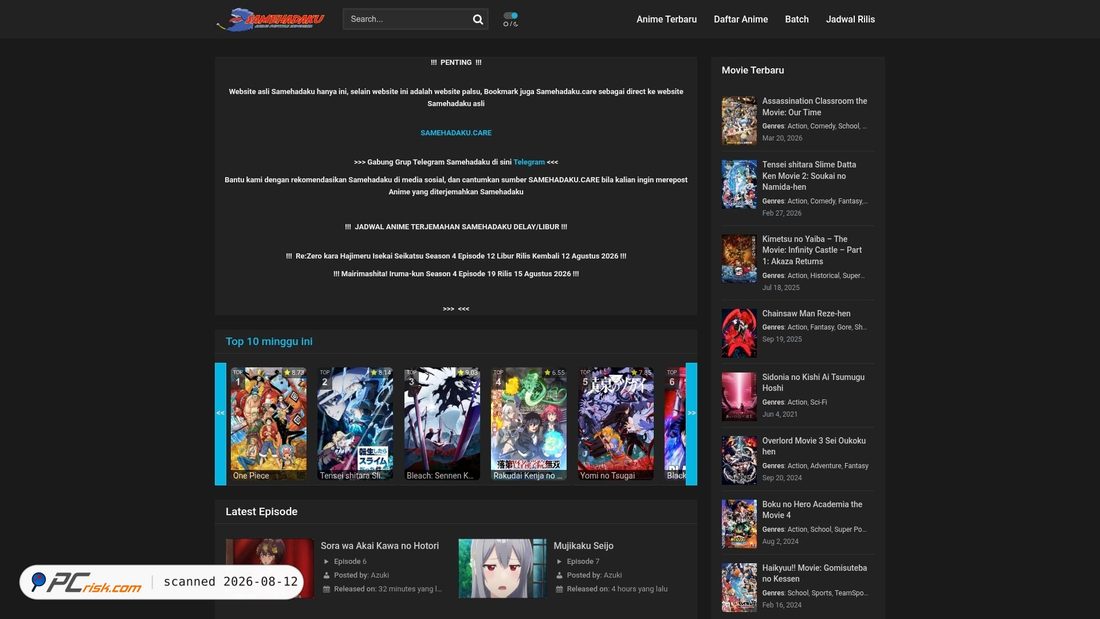Open Tensei shitara Slime Movie 2 title

pyautogui.click(x=810, y=175)
